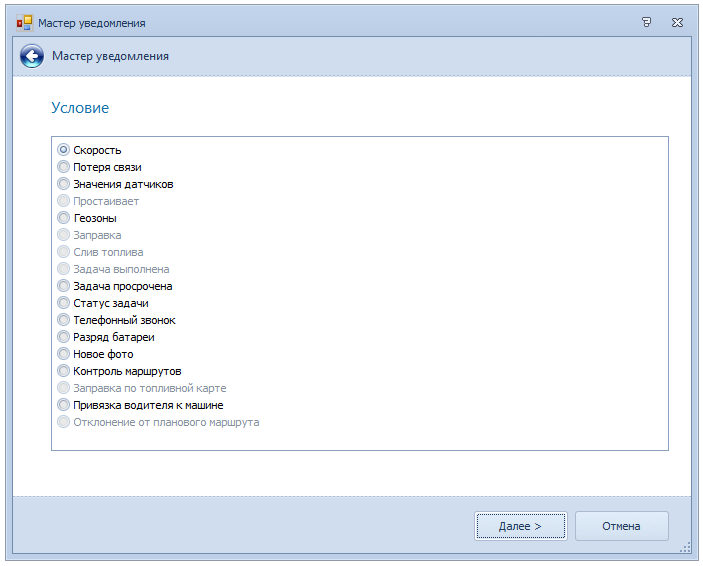The width and height of the screenshot is (703, 566).
Task: Select the Новое фото option
Action: [64, 354]
